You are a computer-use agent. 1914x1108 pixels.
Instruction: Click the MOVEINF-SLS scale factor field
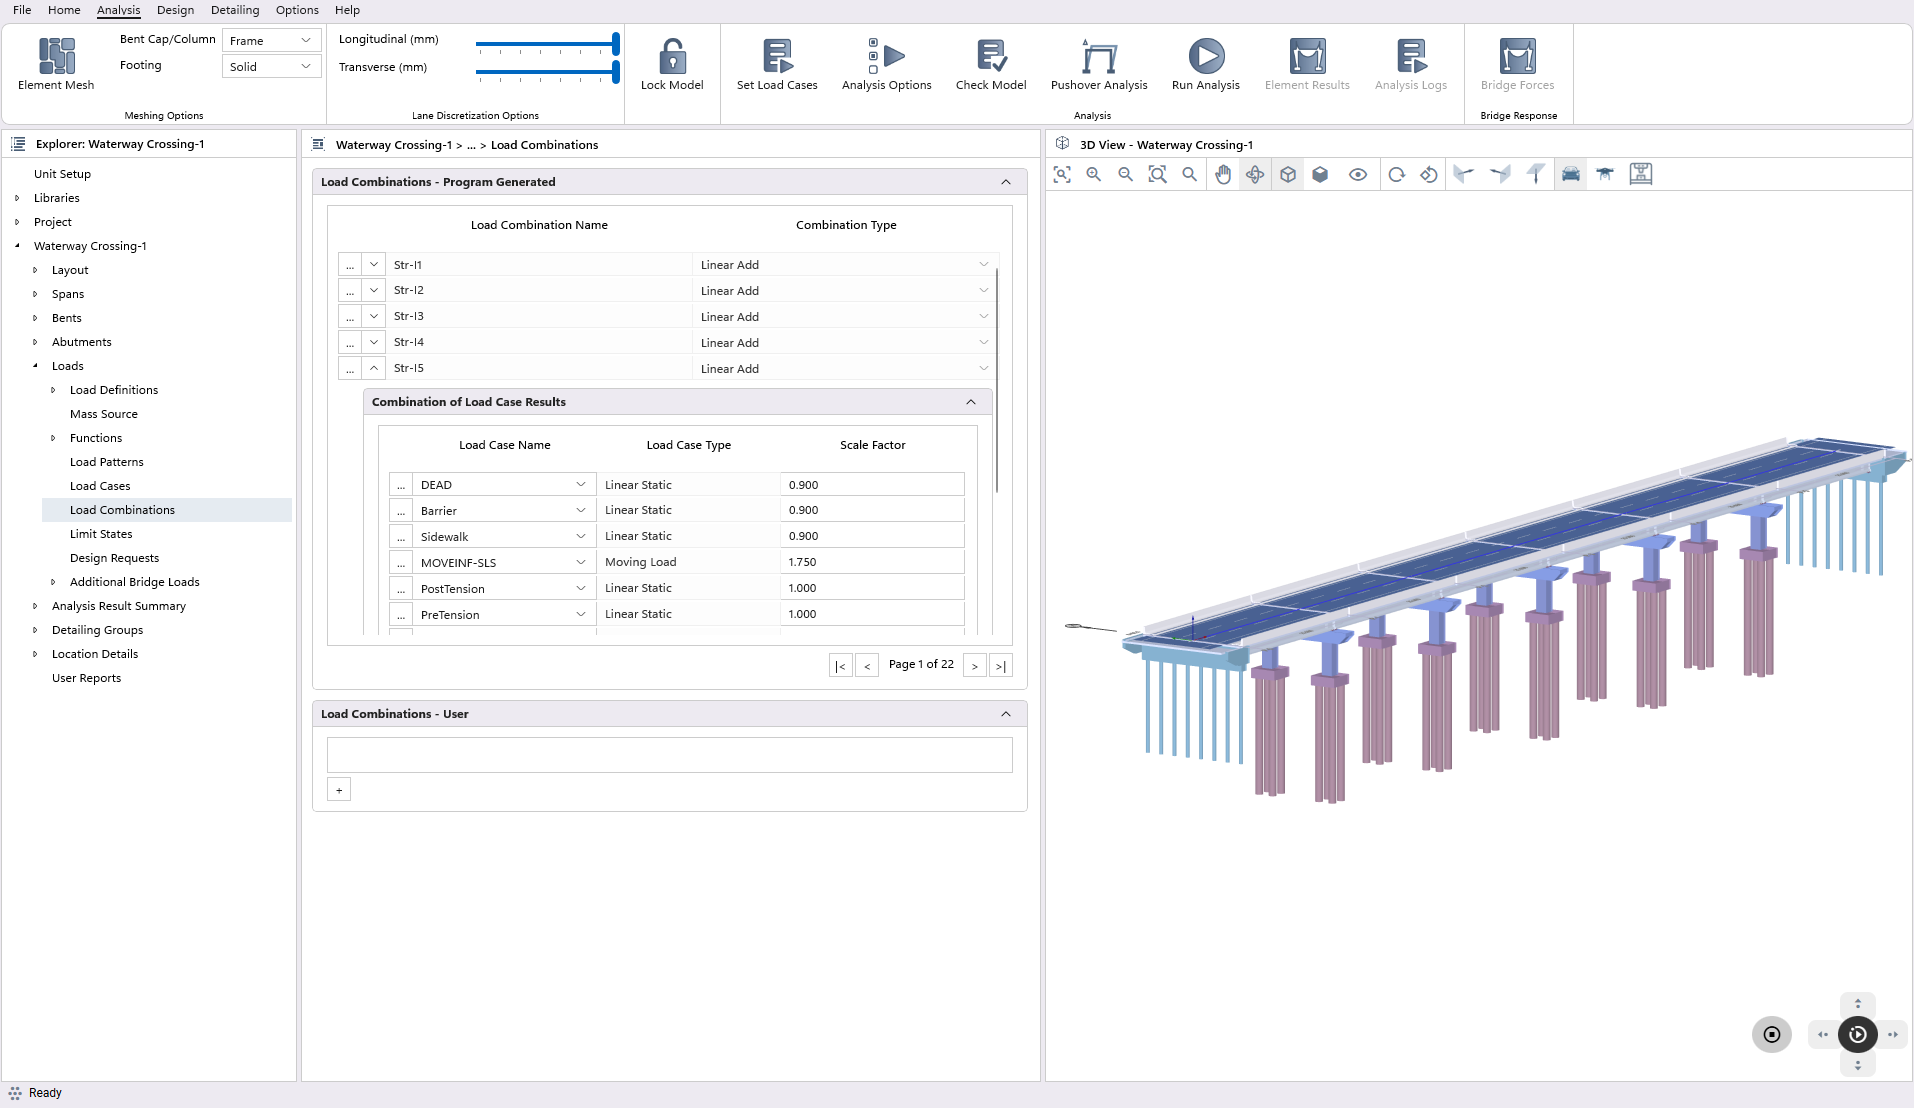pyautogui.click(x=871, y=562)
